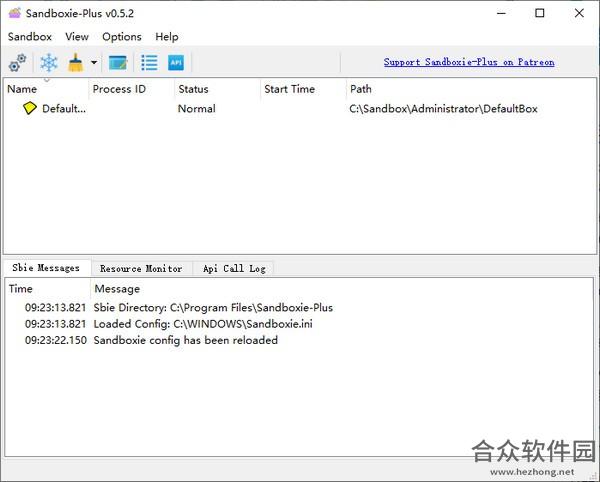Image resolution: width=600 pixels, height=482 pixels.
Task: Close the Sandboxie-Plus window
Action: pos(579,13)
